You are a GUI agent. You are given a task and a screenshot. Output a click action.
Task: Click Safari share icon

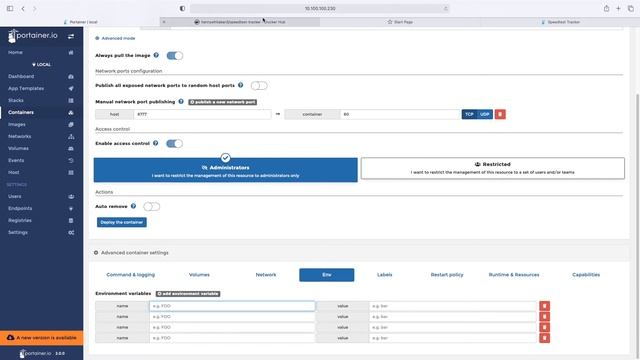607,9
